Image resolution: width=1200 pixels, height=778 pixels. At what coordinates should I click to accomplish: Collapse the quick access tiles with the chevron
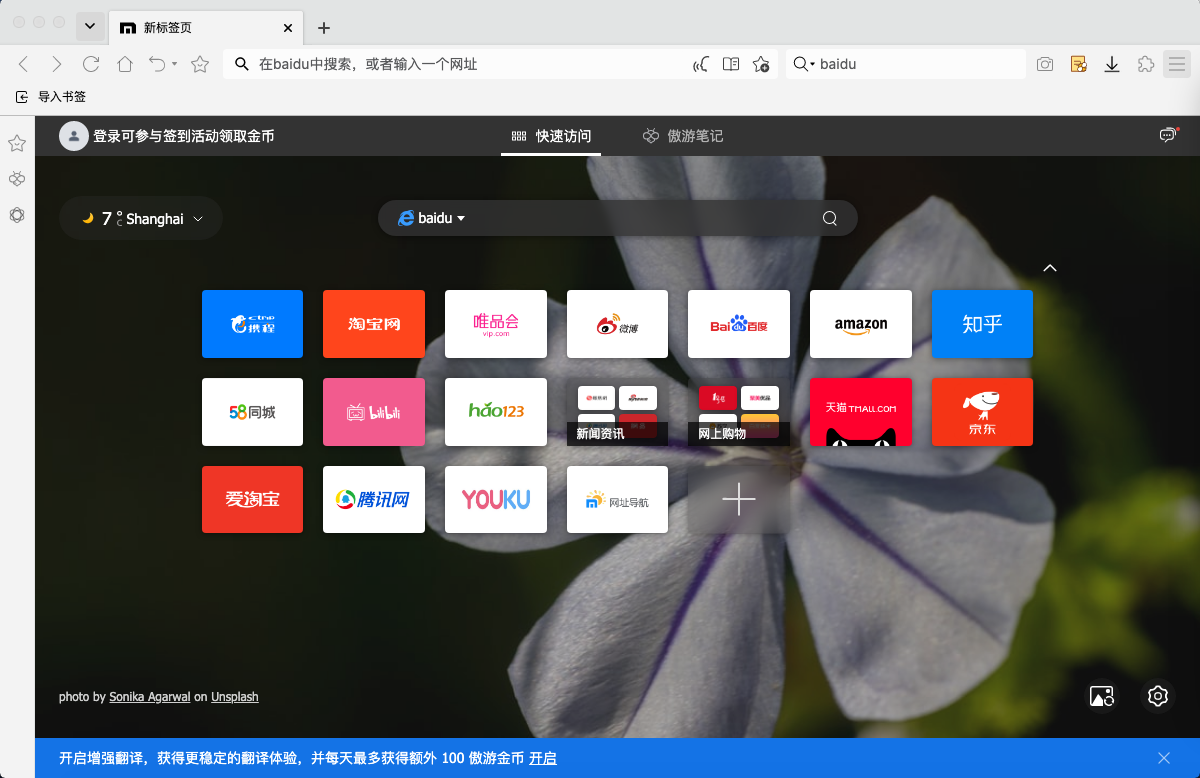coord(1050,267)
